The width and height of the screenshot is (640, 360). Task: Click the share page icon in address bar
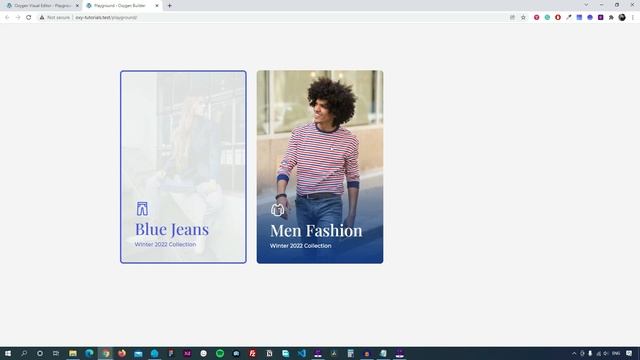pyautogui.click(x=512, y=18)
